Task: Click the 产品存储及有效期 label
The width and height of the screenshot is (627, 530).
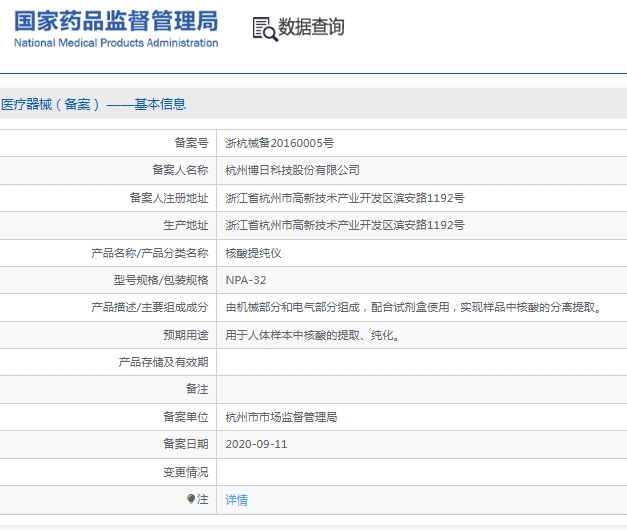Action: pyautogui.click(x=164, y=362)
